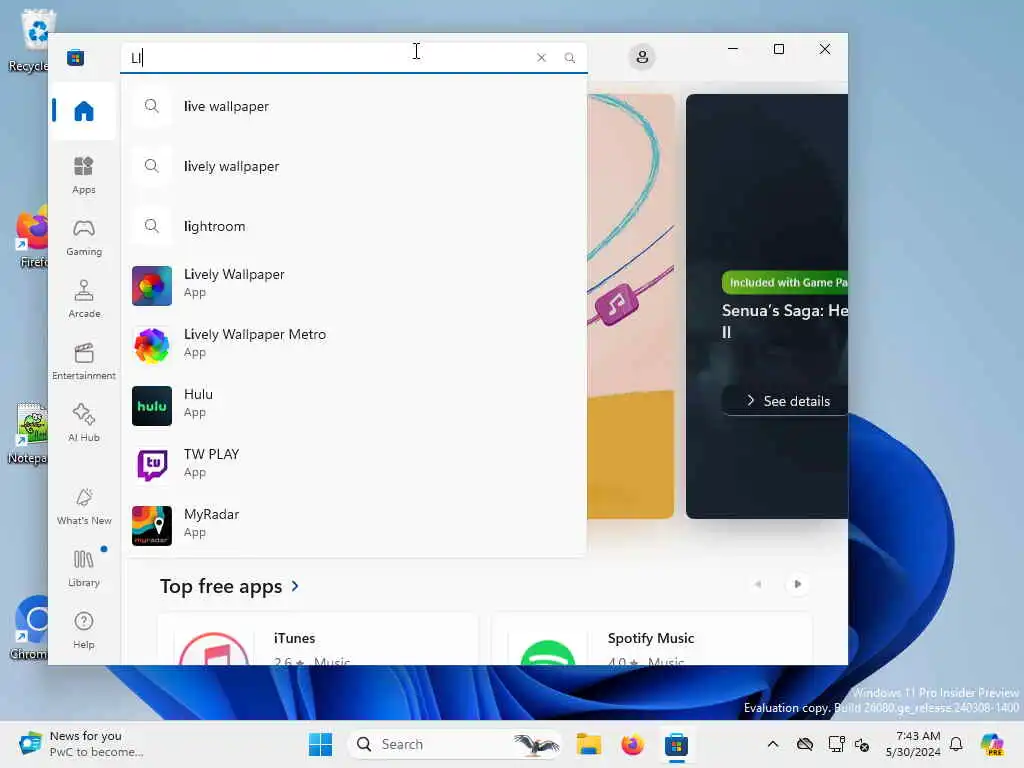Click the Lively Wallpaper Metro icon
The image size is (1024, 768).
(x=152, y=345)
